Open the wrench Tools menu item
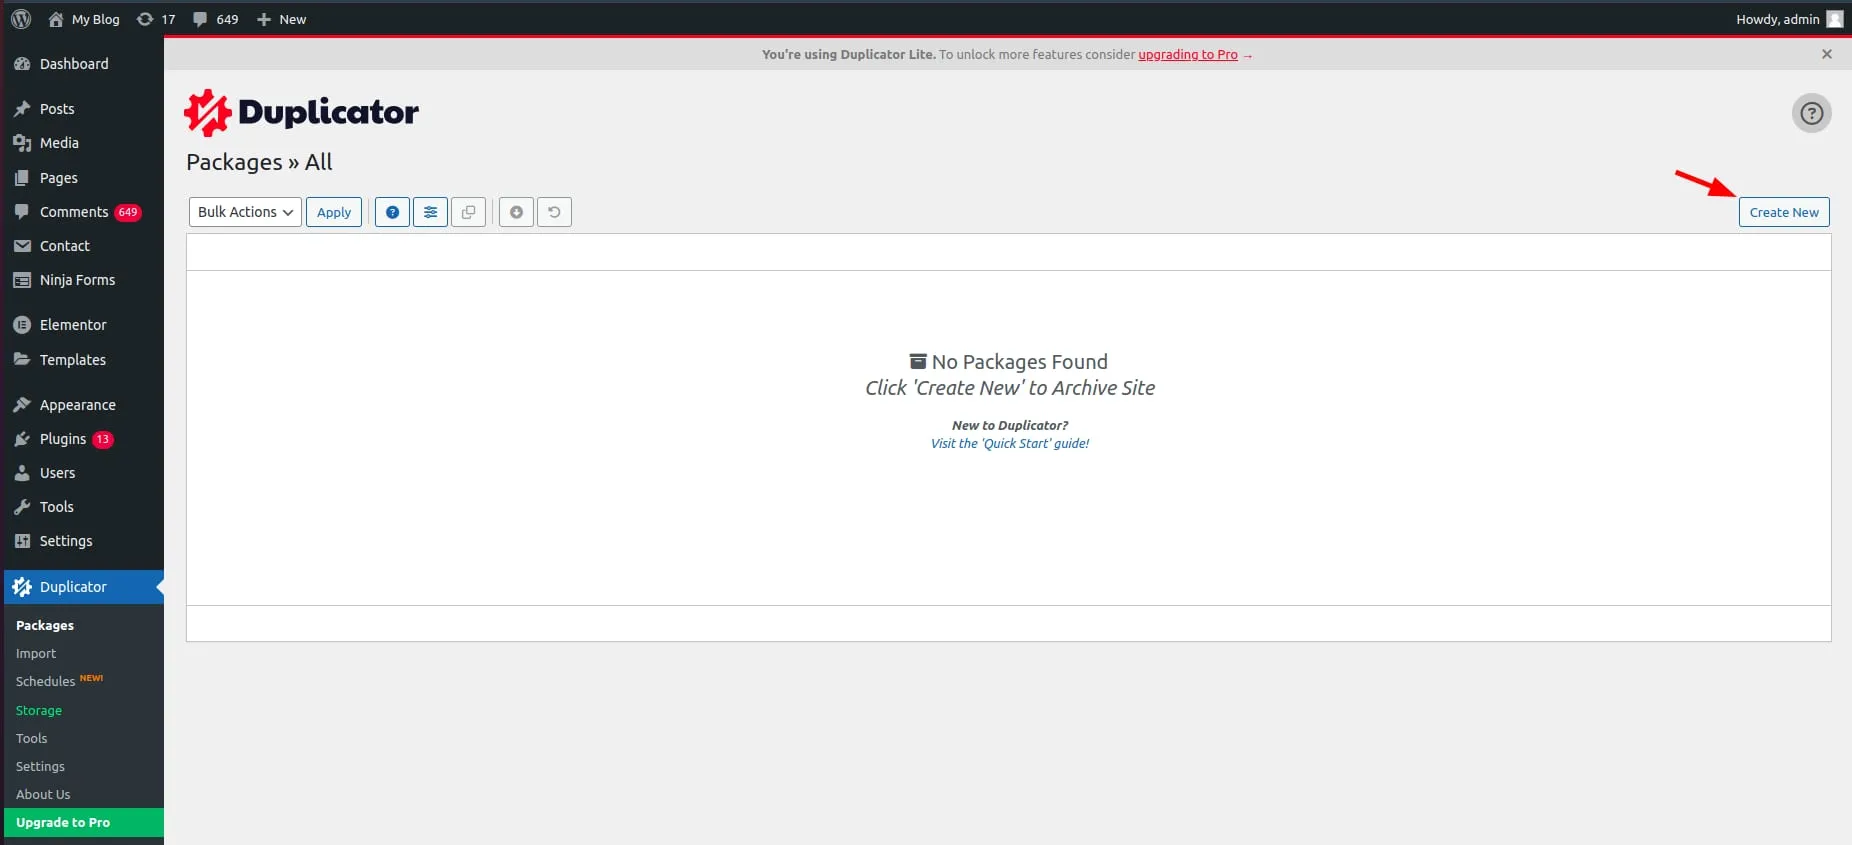This screenshot has width=1852, height=845. point(83,507)
